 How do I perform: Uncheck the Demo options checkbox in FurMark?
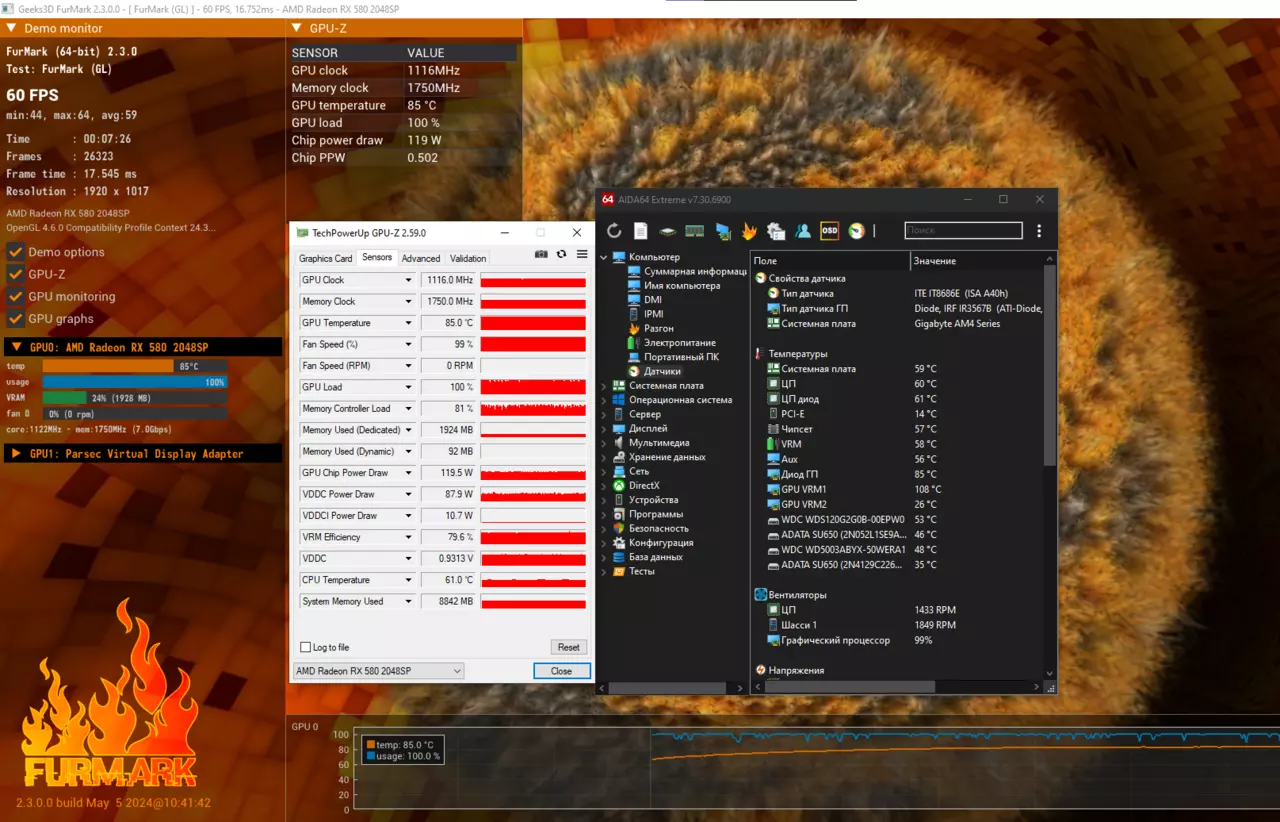[x=15, y=252]
